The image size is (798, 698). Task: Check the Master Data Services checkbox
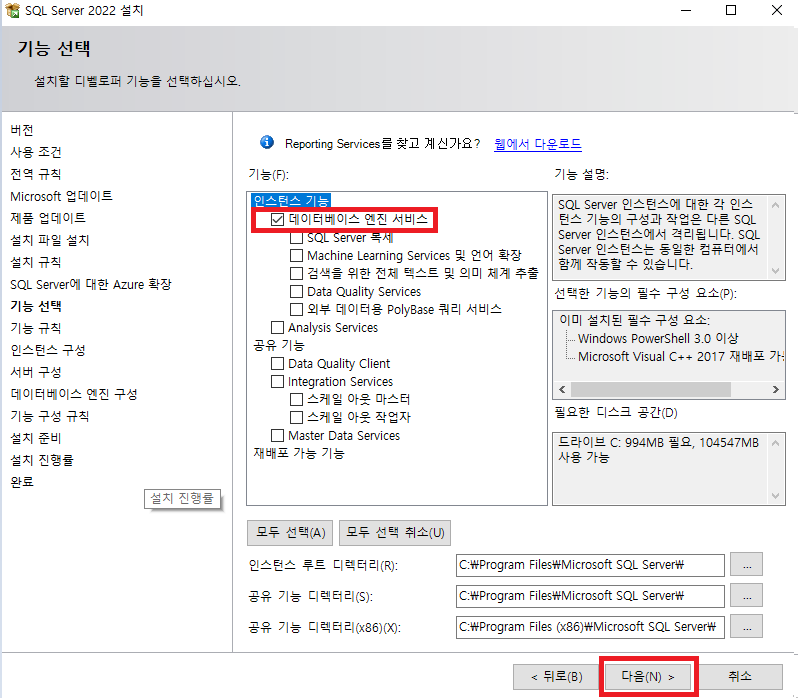coord(277,435)
